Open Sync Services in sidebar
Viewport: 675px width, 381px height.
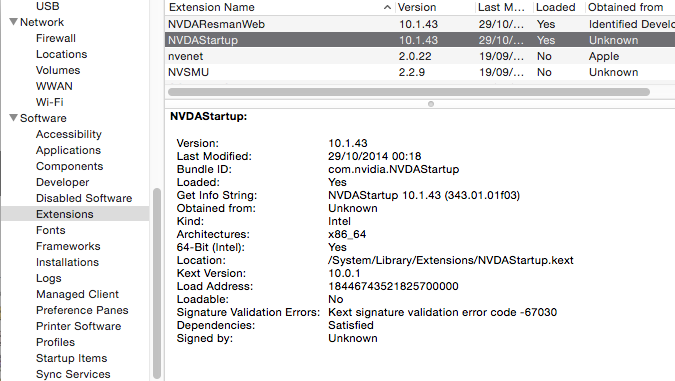pyautogui.click(x=73, y=375)
